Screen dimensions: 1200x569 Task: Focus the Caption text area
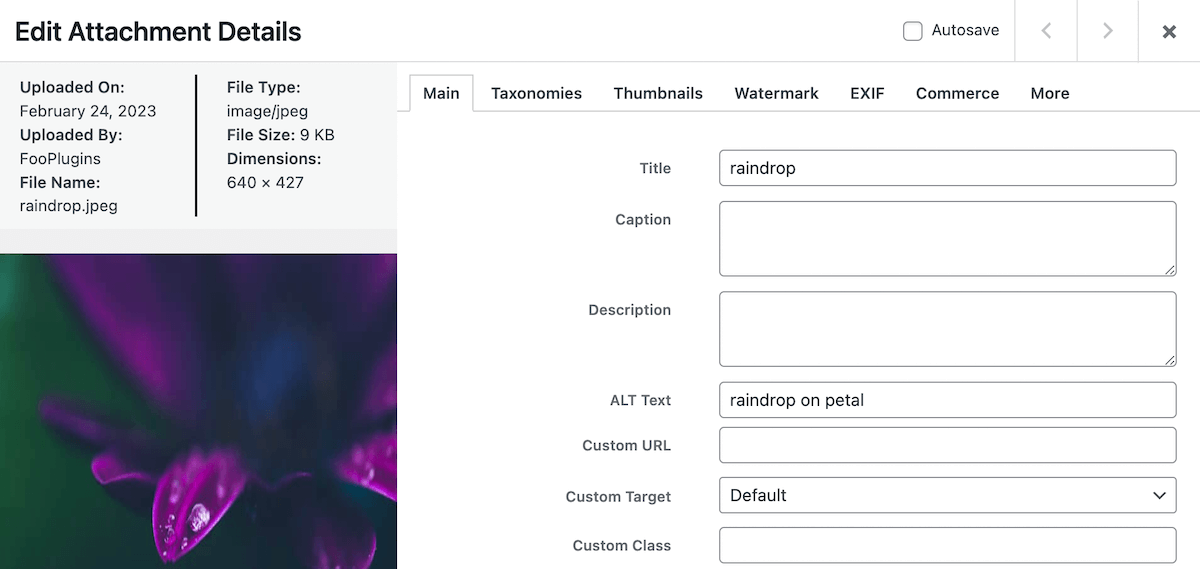point(947,238)
